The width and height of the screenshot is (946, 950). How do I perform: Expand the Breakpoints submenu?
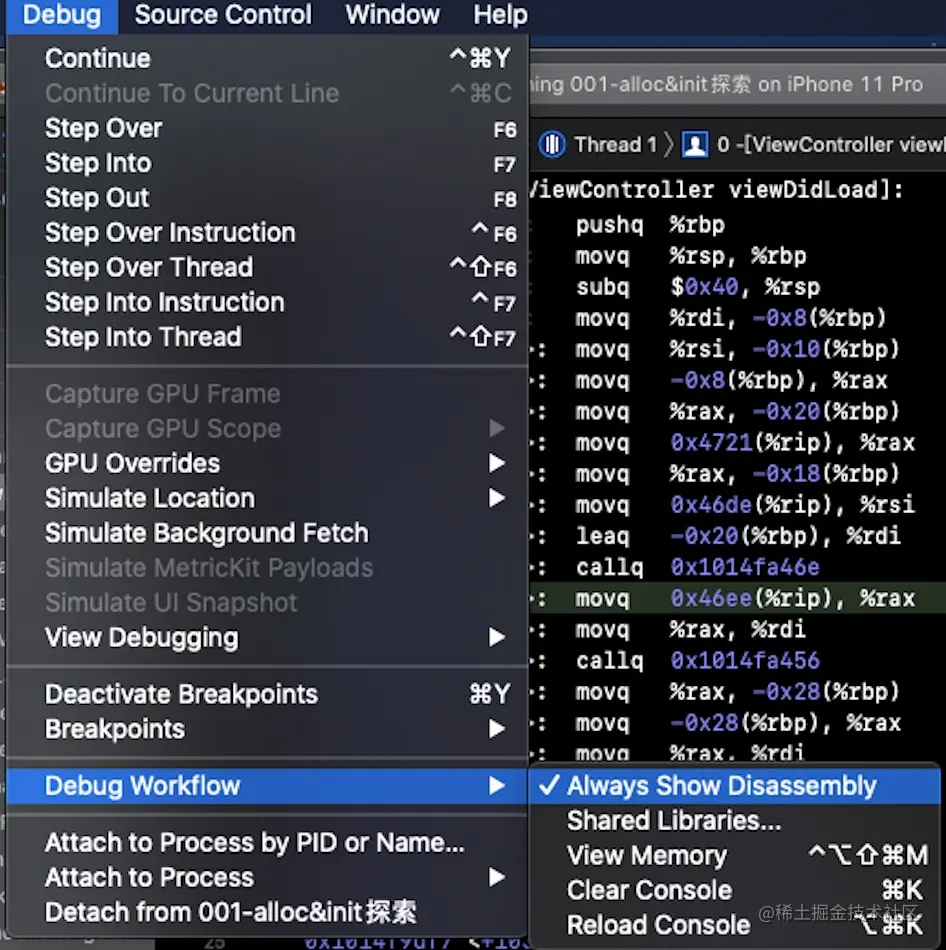[x=115, y=729]
